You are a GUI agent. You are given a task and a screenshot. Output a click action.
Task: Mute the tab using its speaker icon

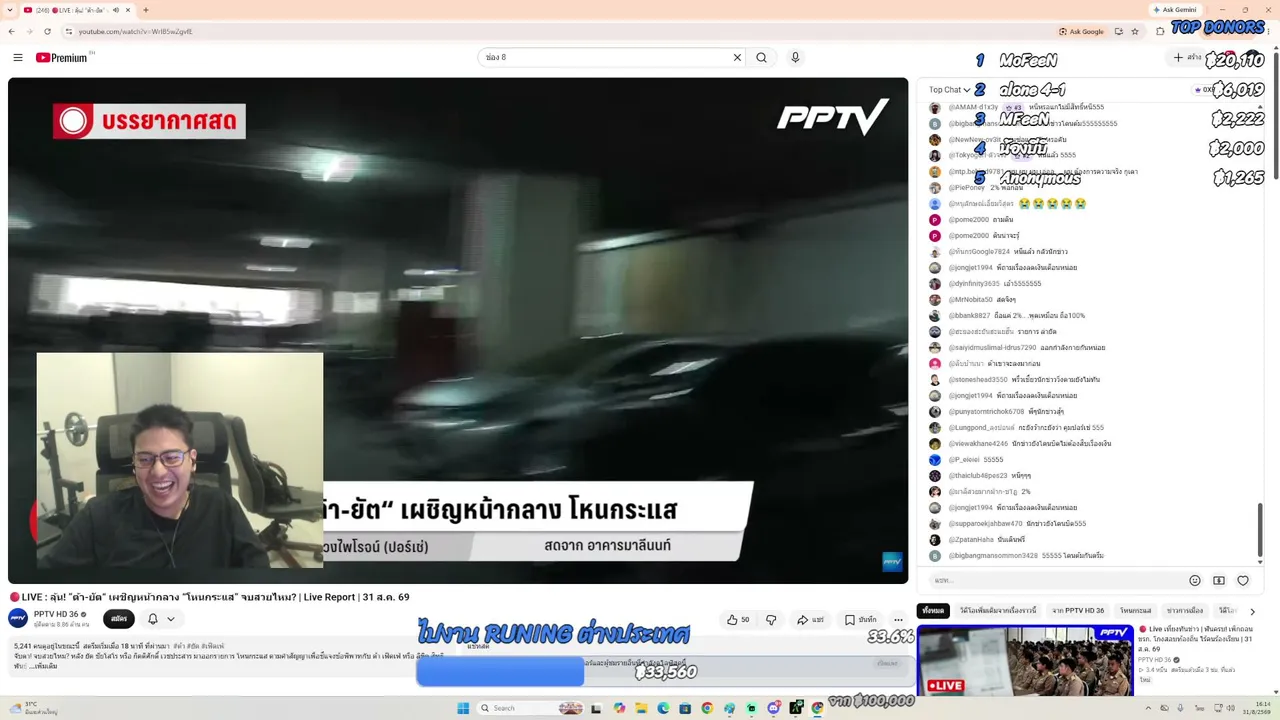tap(116, 10)
